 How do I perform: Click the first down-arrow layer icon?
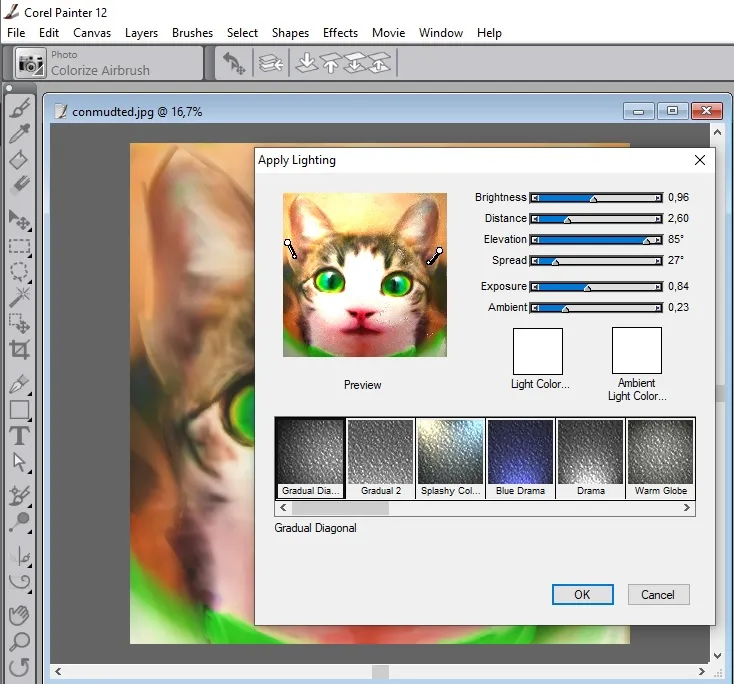[x=306, y=63]
